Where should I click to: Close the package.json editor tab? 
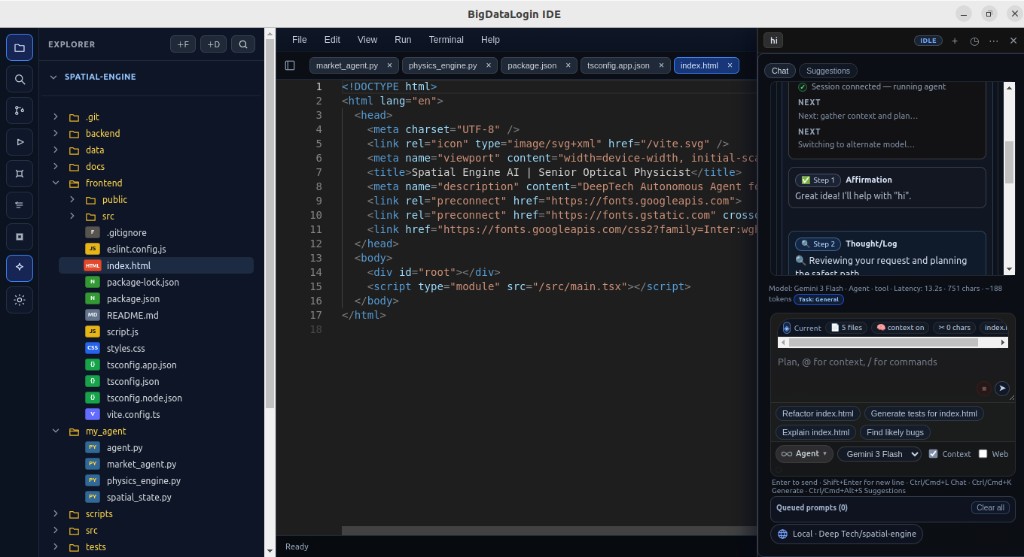568,65
